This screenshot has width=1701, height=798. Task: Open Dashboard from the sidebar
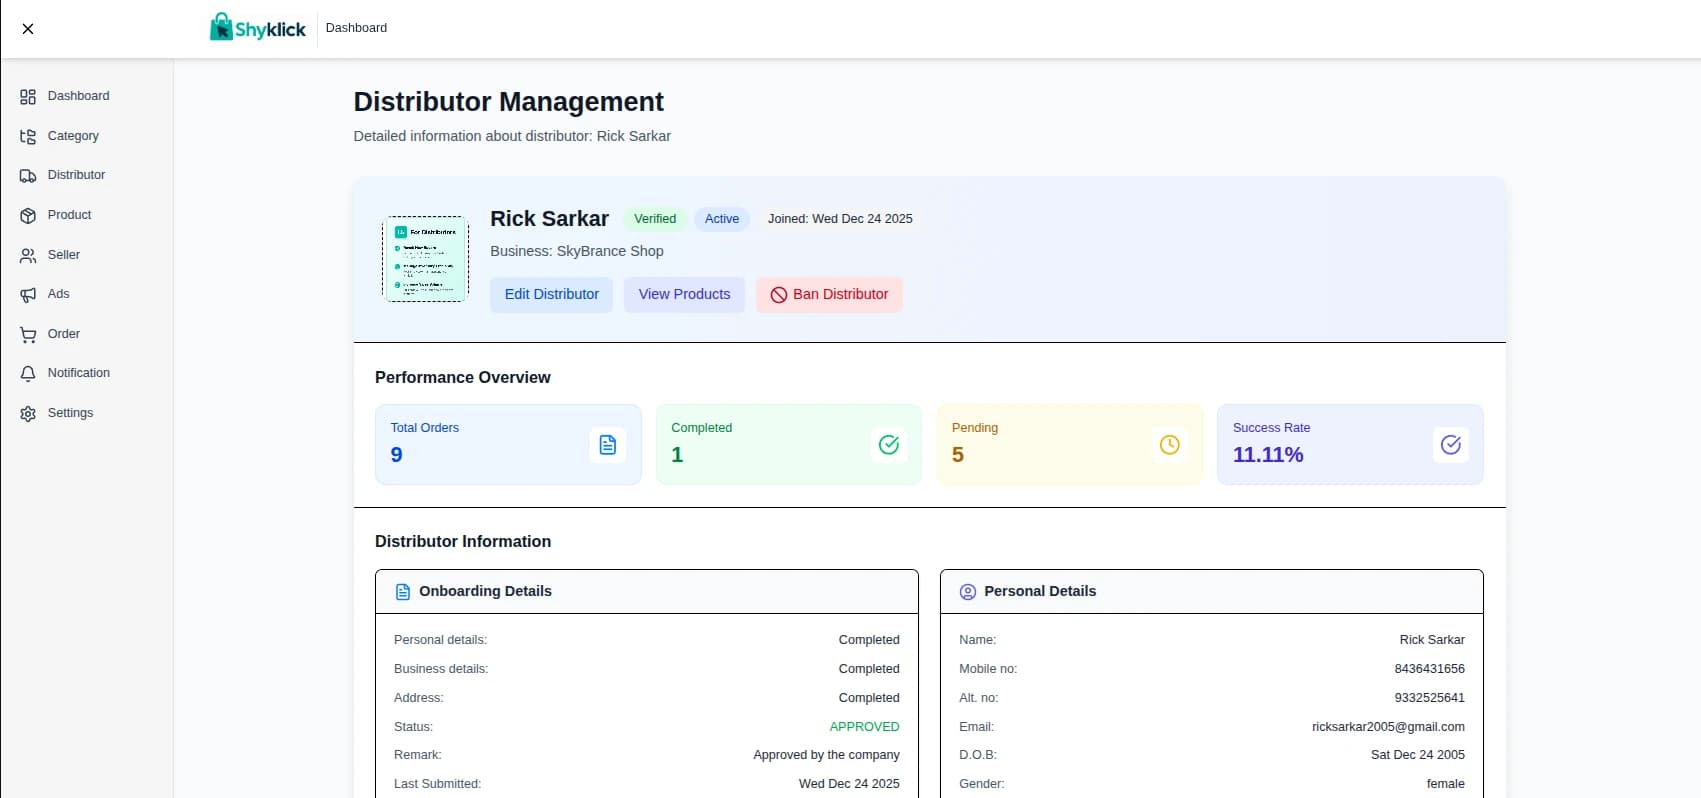pyautogui.click(x=78, y=96)
